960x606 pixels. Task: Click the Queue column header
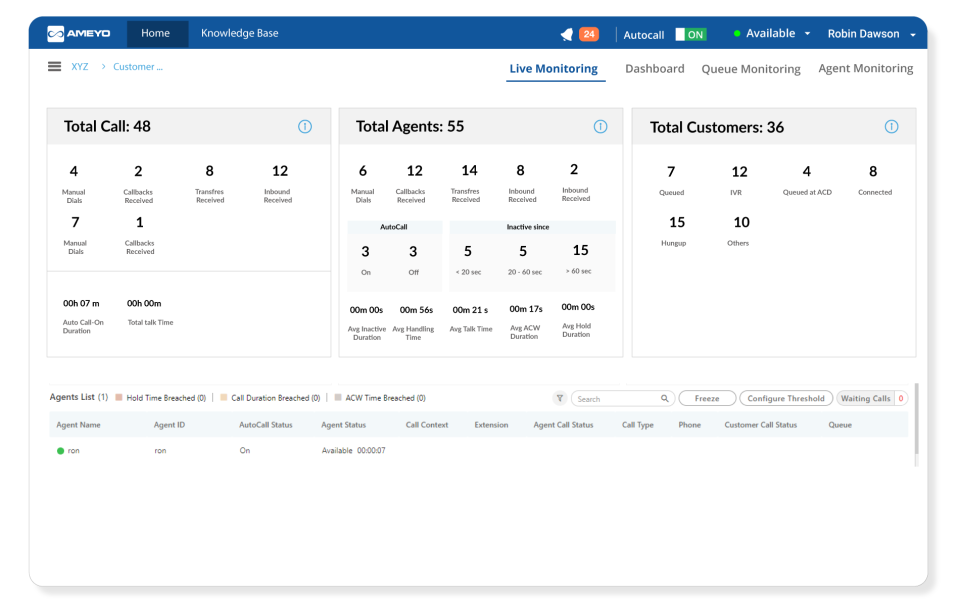click(840, 425)
